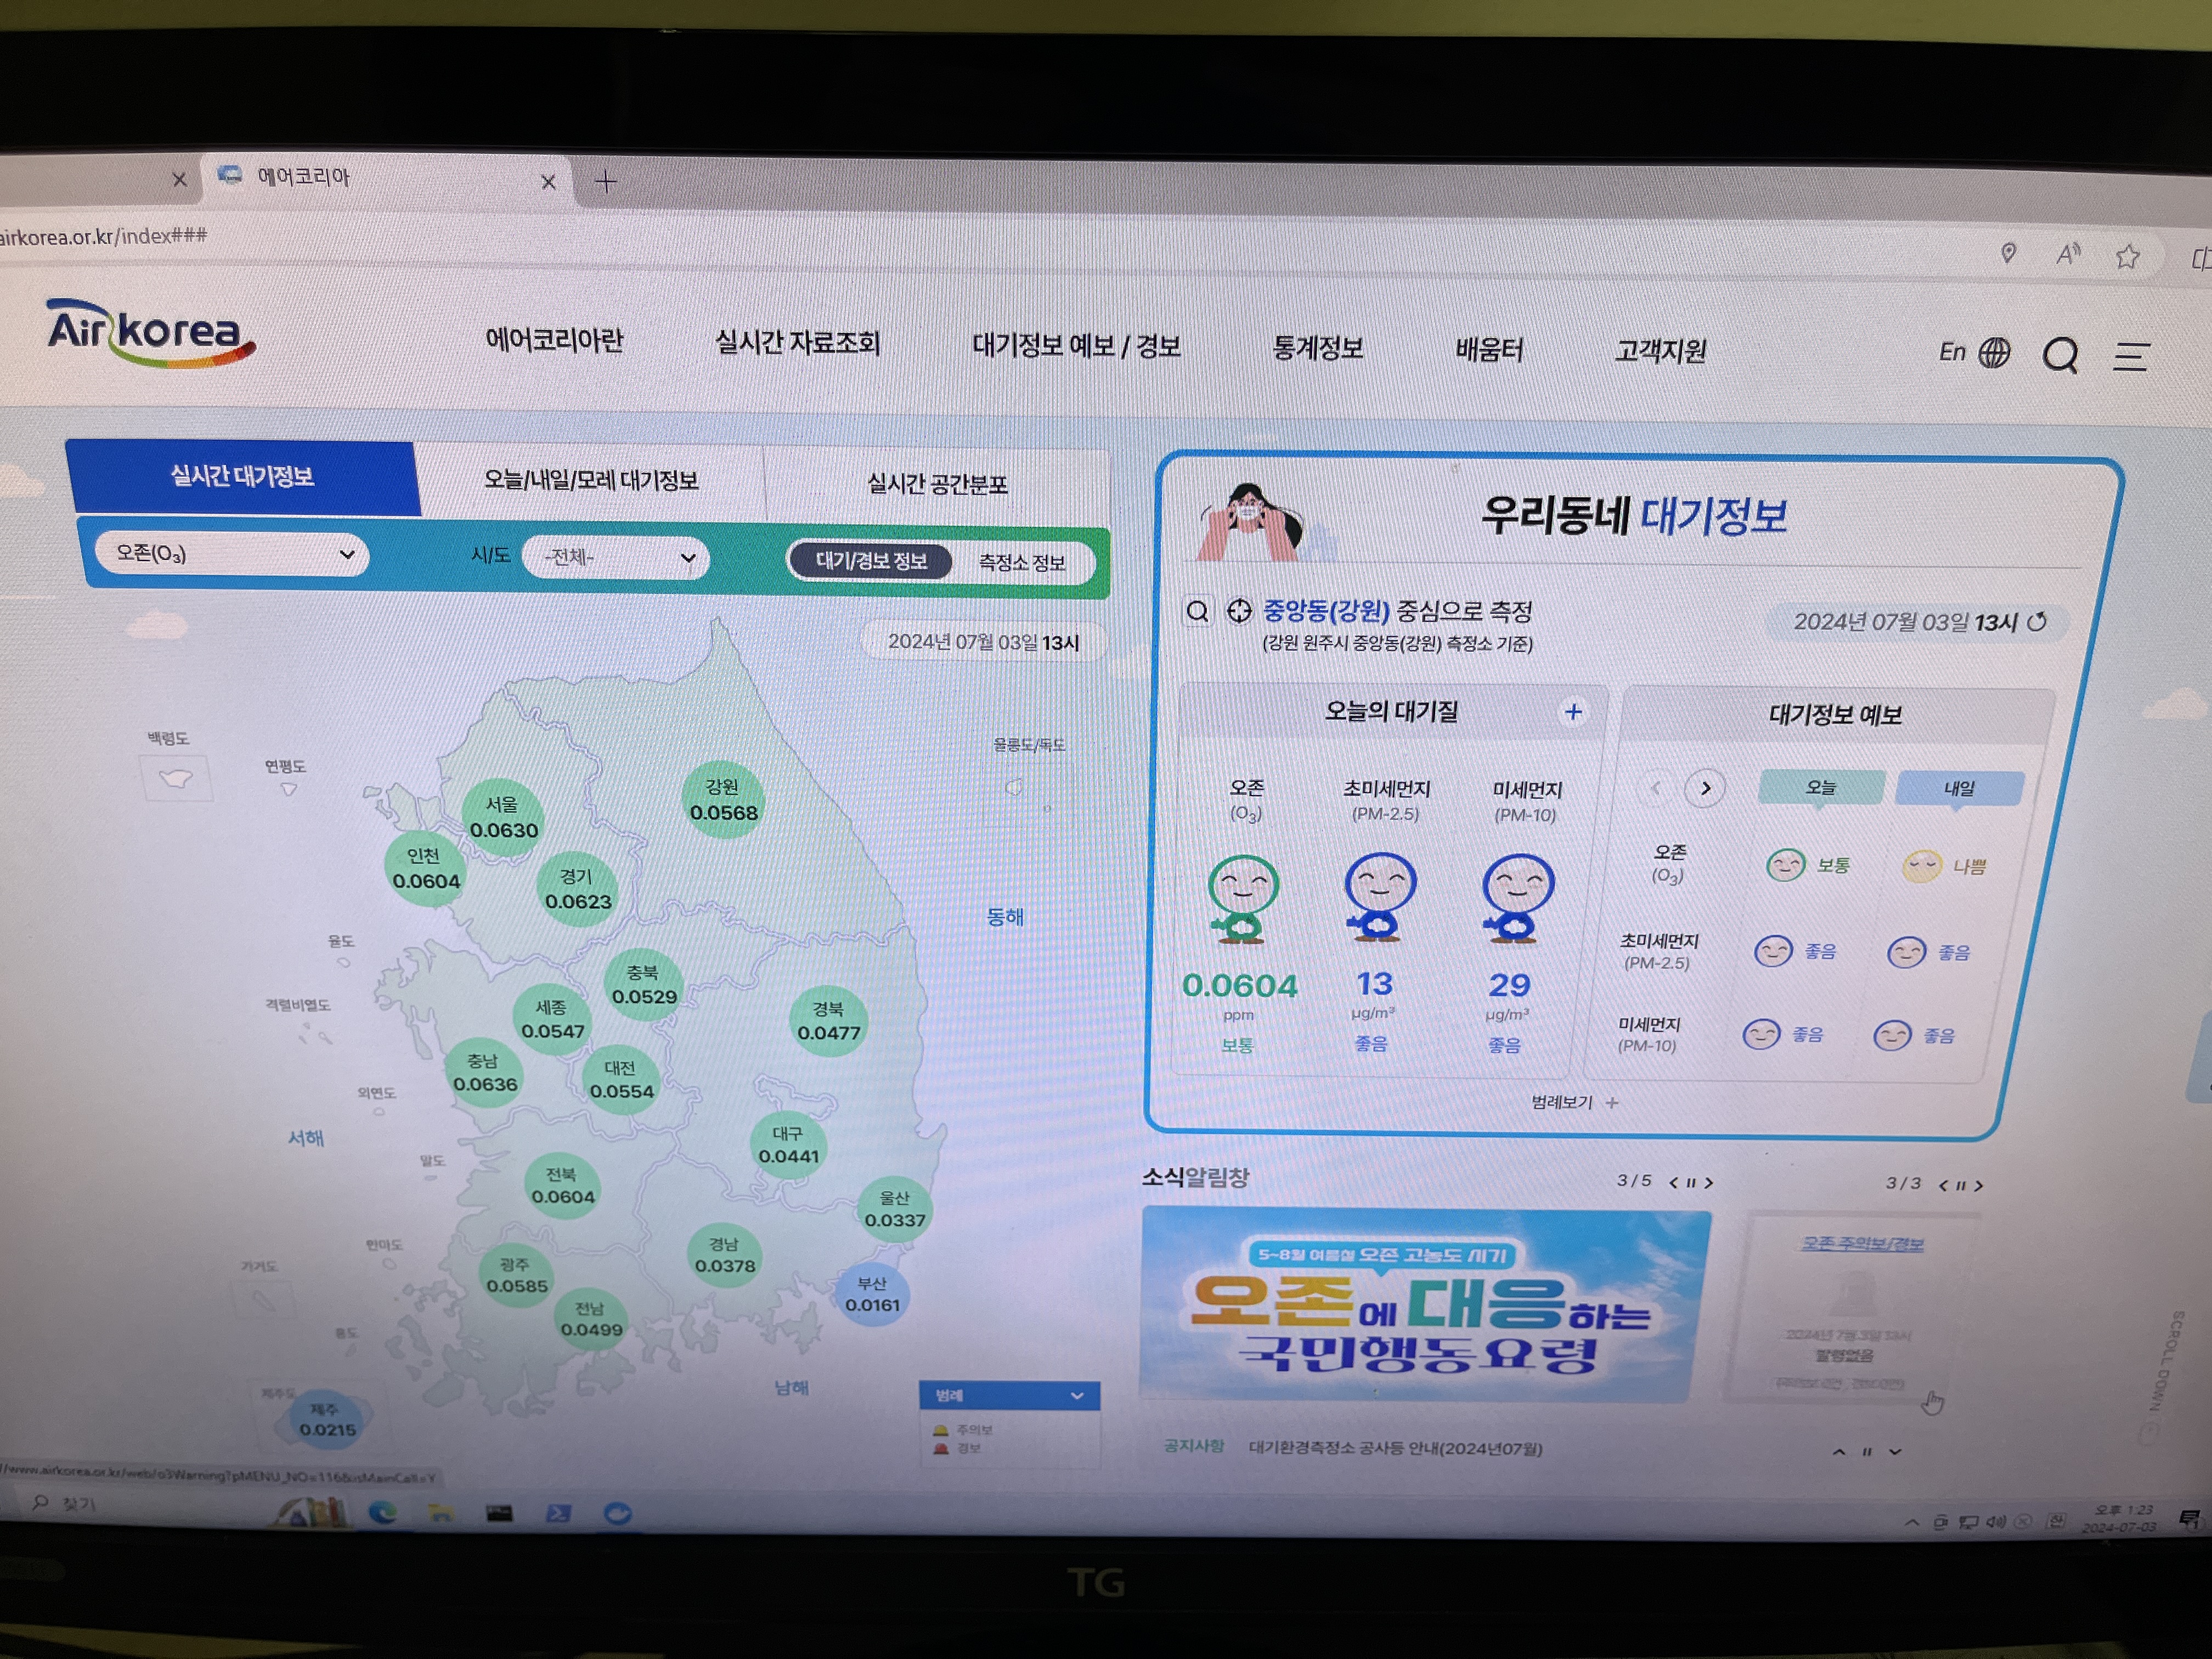This screenshot has width=2212, height=1659.
Task: Go to previous banner in 3/5 slider
Action: [x=1673, y=1182]
